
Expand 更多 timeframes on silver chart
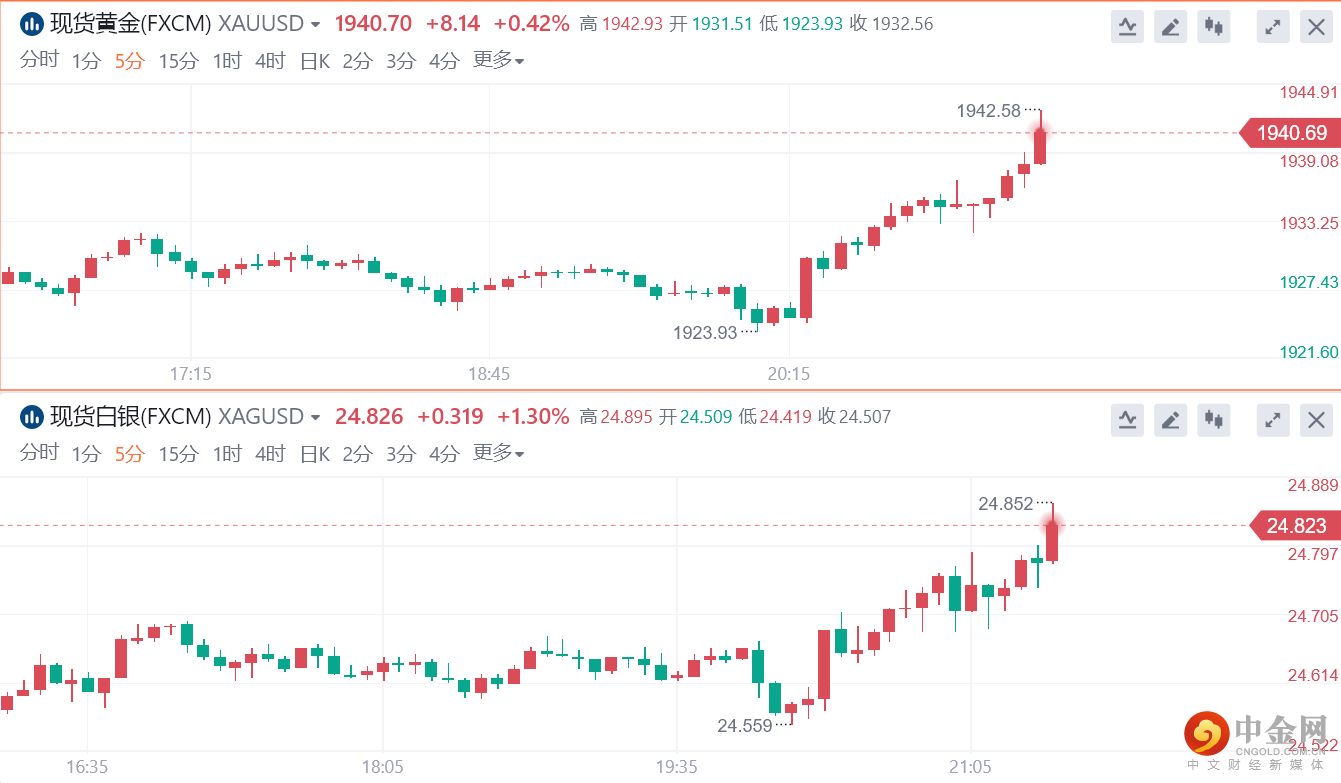click(498, 454)
